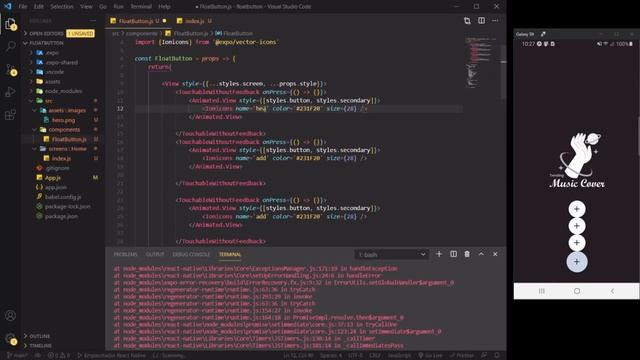Create a new terminal with plus icon
Screen dimensions: 640x360
(x=439, y=254)
